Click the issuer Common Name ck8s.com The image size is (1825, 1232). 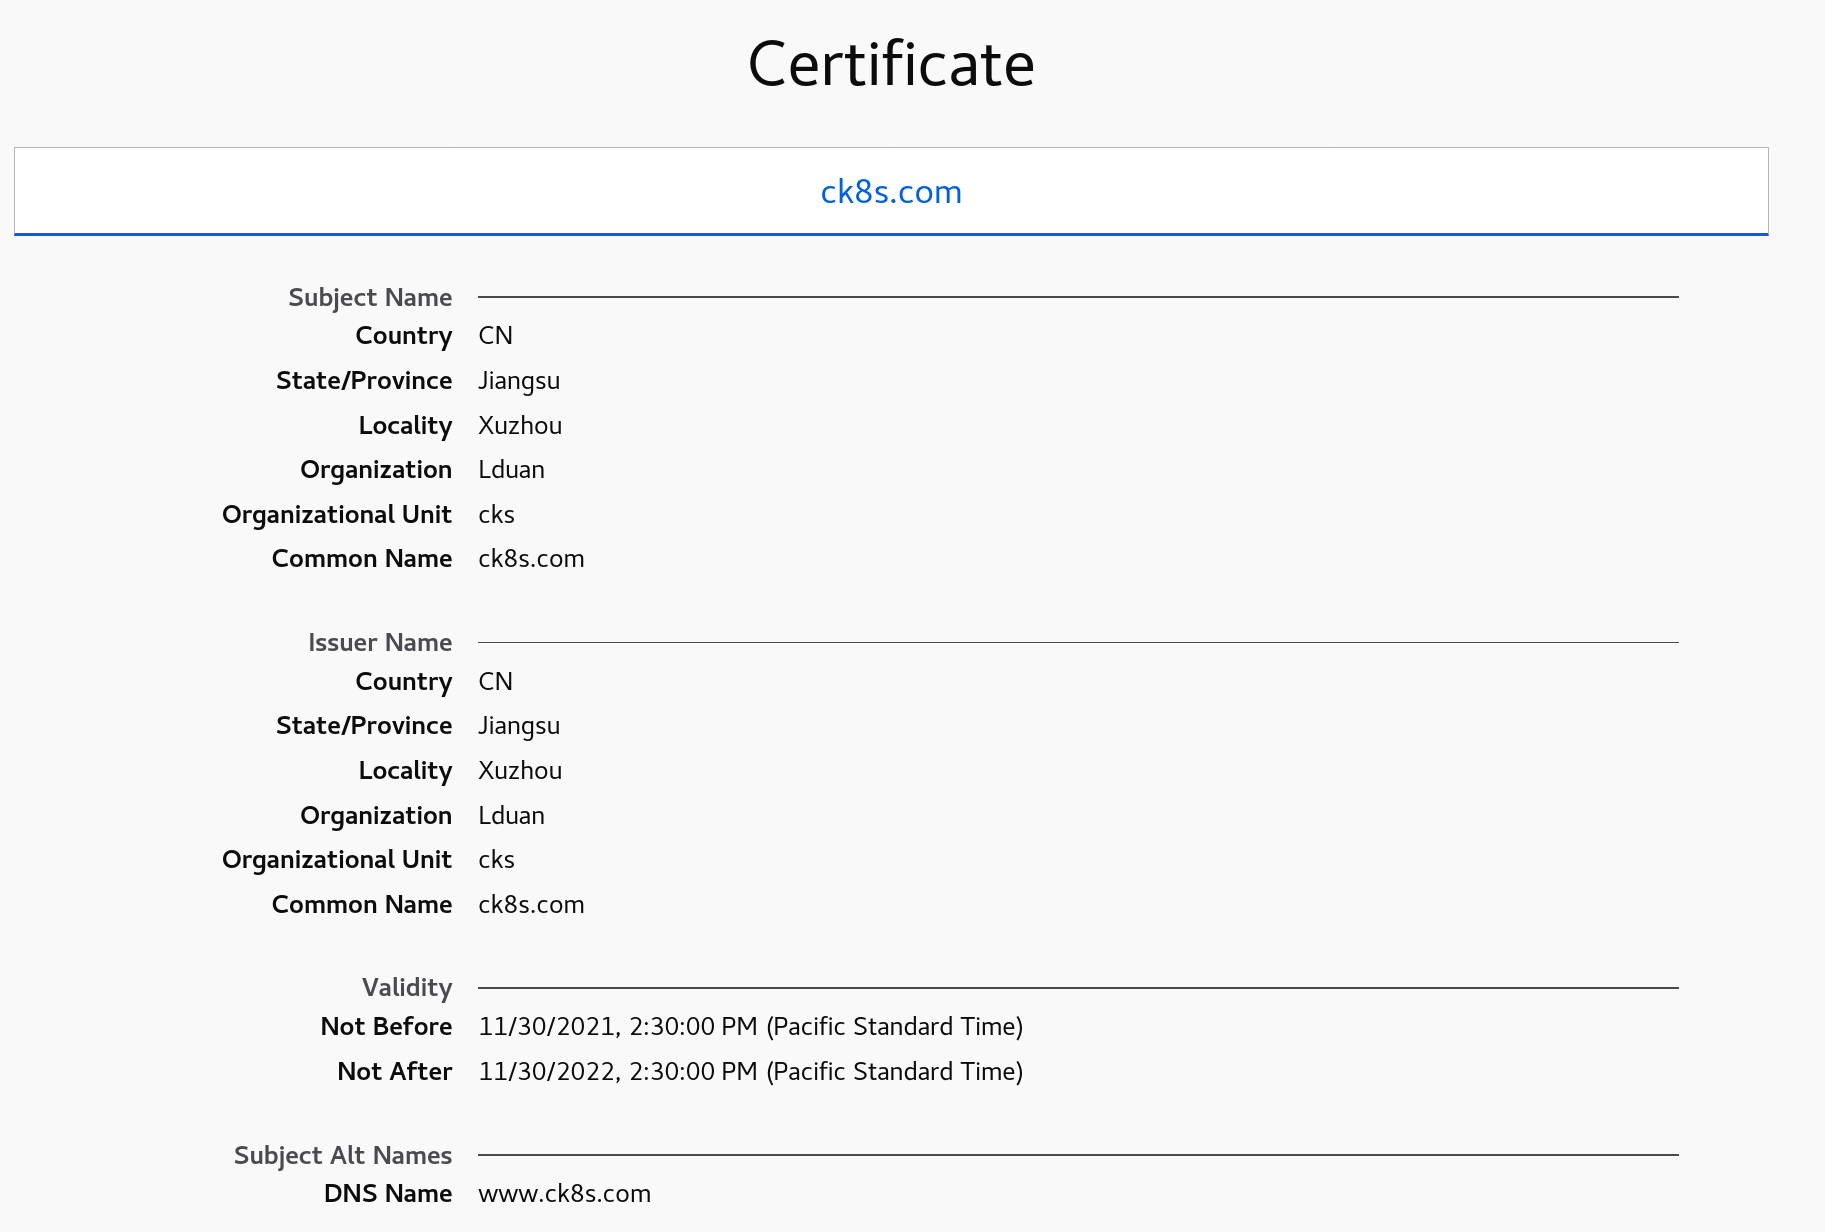pos(531,904)
